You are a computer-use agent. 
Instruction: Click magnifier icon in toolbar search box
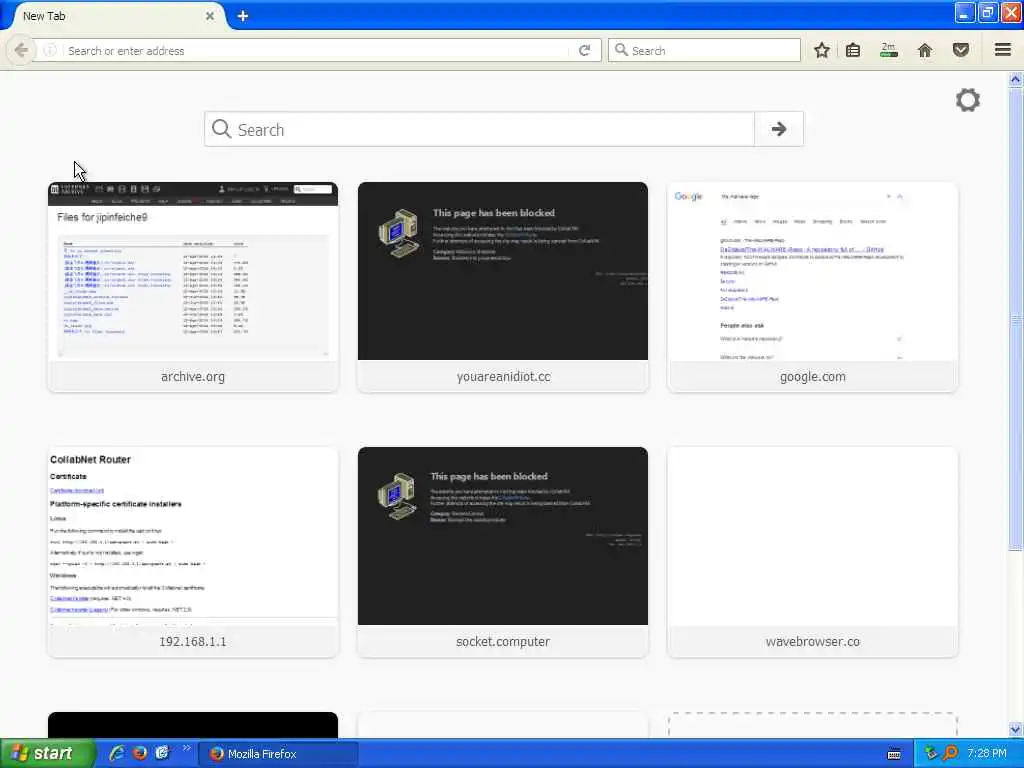[x=621, y=50]
